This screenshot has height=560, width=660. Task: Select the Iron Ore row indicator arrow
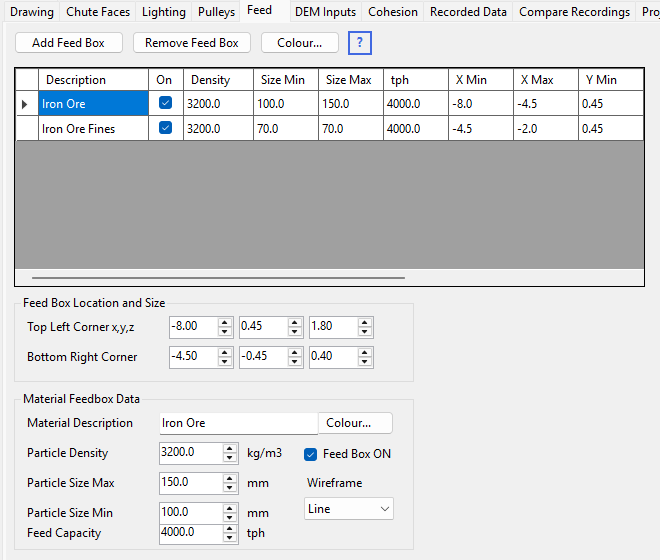click(24, 104)
